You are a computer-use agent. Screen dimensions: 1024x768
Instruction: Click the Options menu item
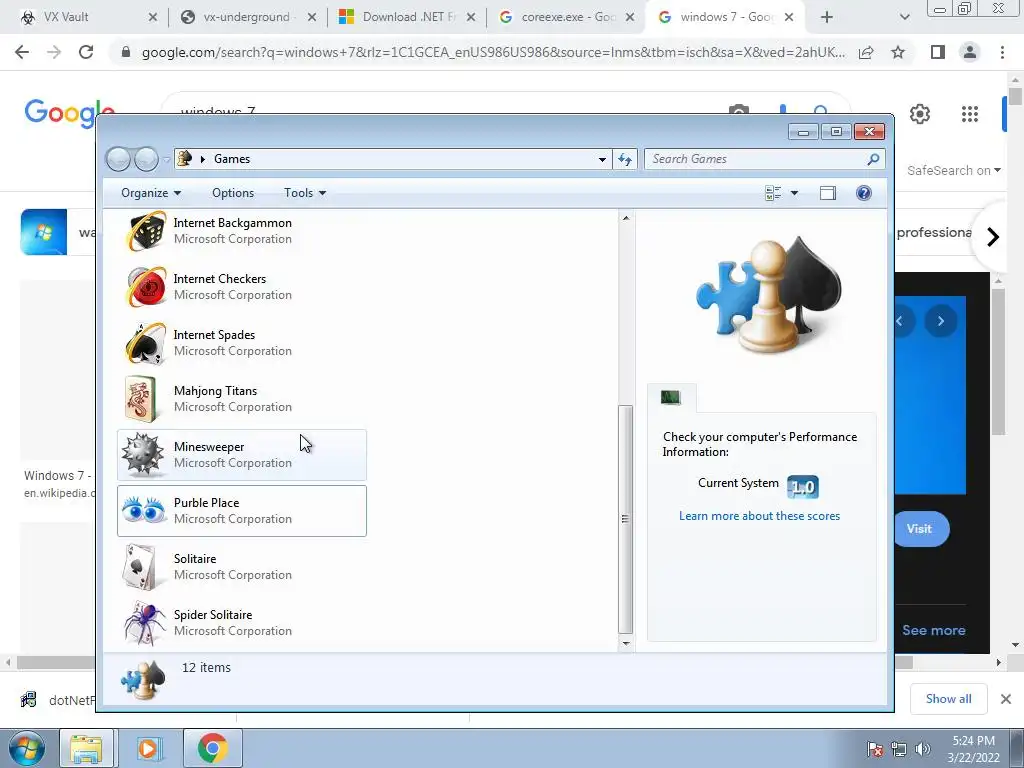[233, 193]
